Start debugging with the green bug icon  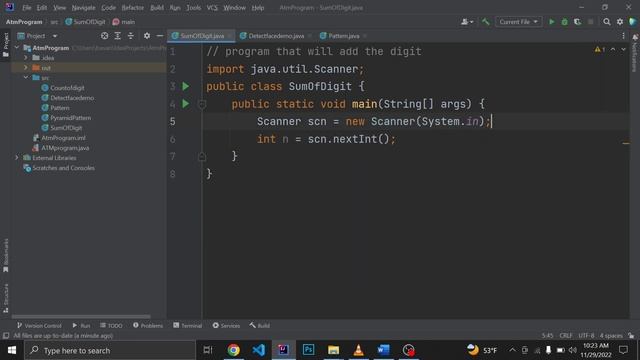(564, 22)
